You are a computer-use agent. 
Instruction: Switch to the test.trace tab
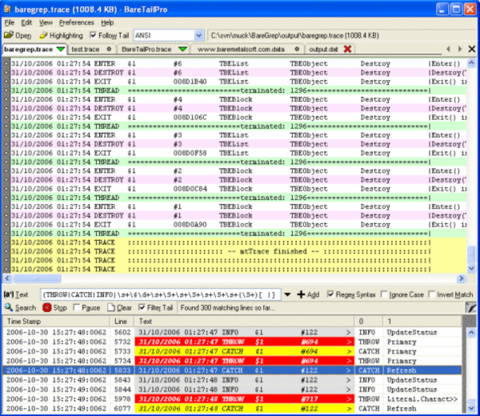(x=85, y=49)
